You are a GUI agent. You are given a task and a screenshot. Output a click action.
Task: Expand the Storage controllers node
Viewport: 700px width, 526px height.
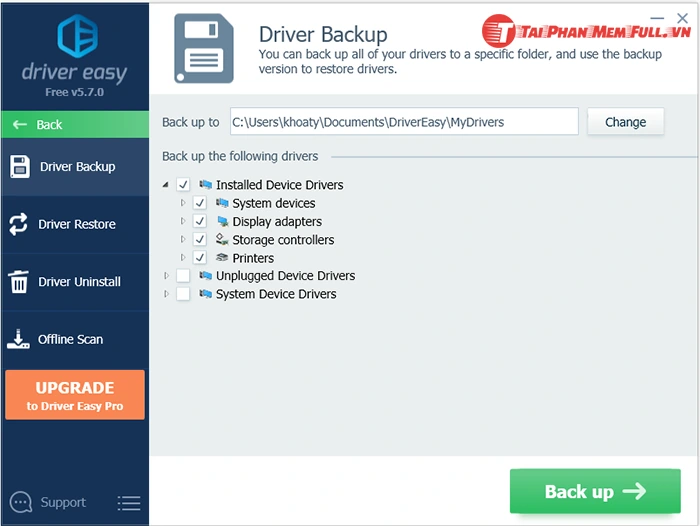click(x=183, y=239)
